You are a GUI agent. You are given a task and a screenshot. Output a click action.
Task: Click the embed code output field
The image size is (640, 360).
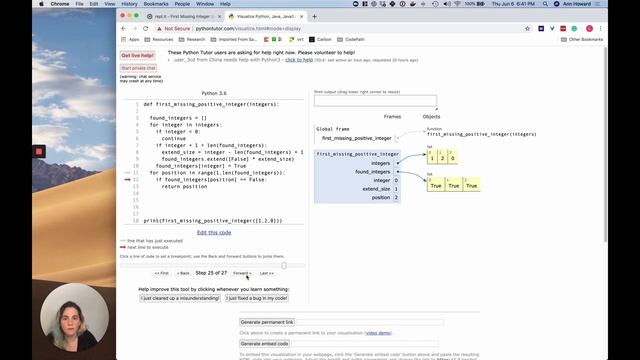click(365, 344)
